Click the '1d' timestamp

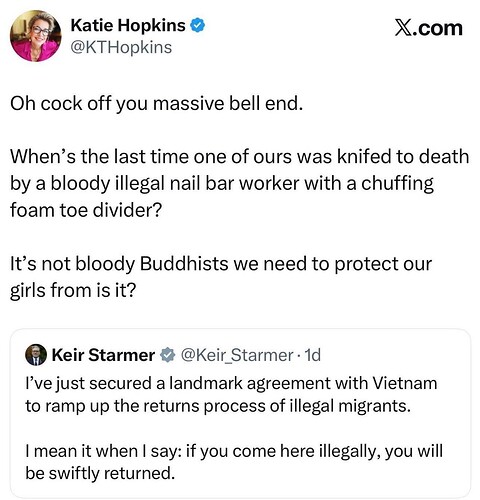(313, 355)
